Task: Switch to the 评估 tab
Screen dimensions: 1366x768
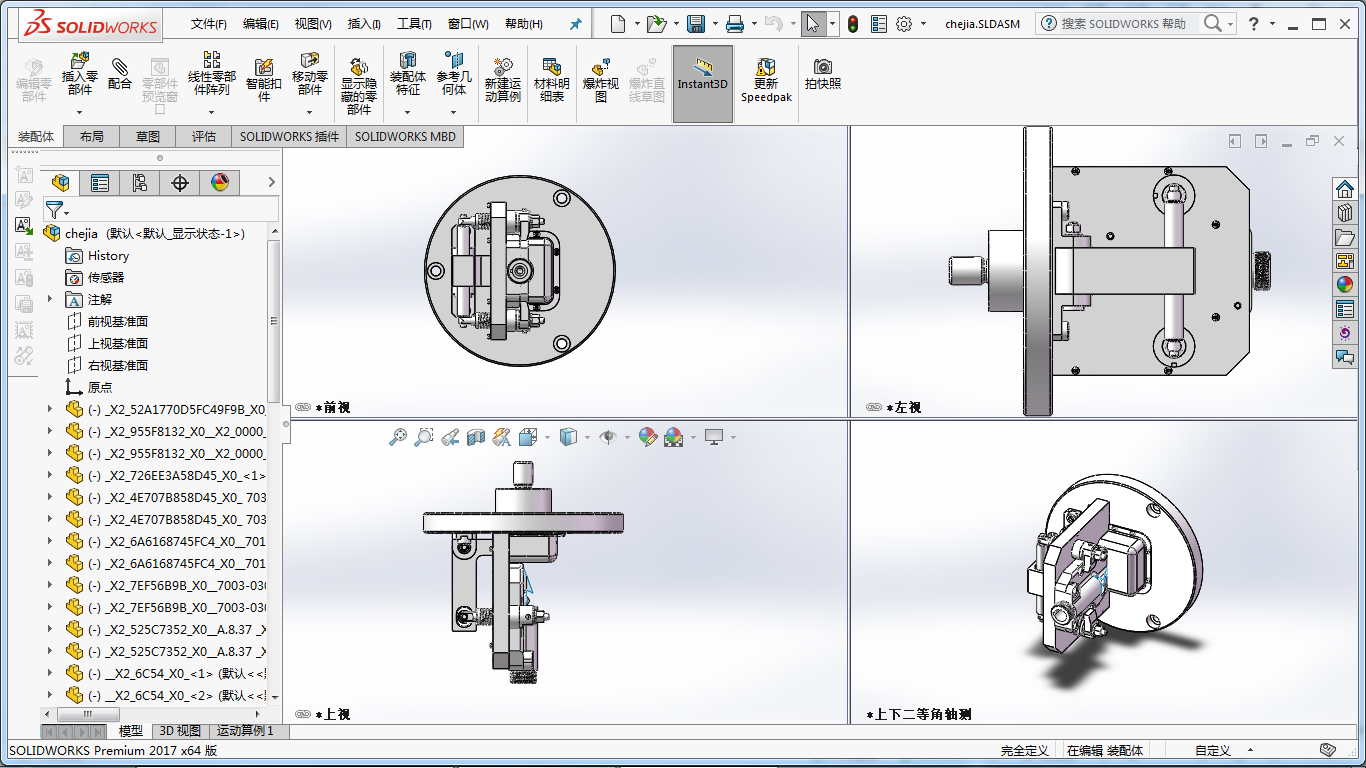Action: (x=204, y=137)
